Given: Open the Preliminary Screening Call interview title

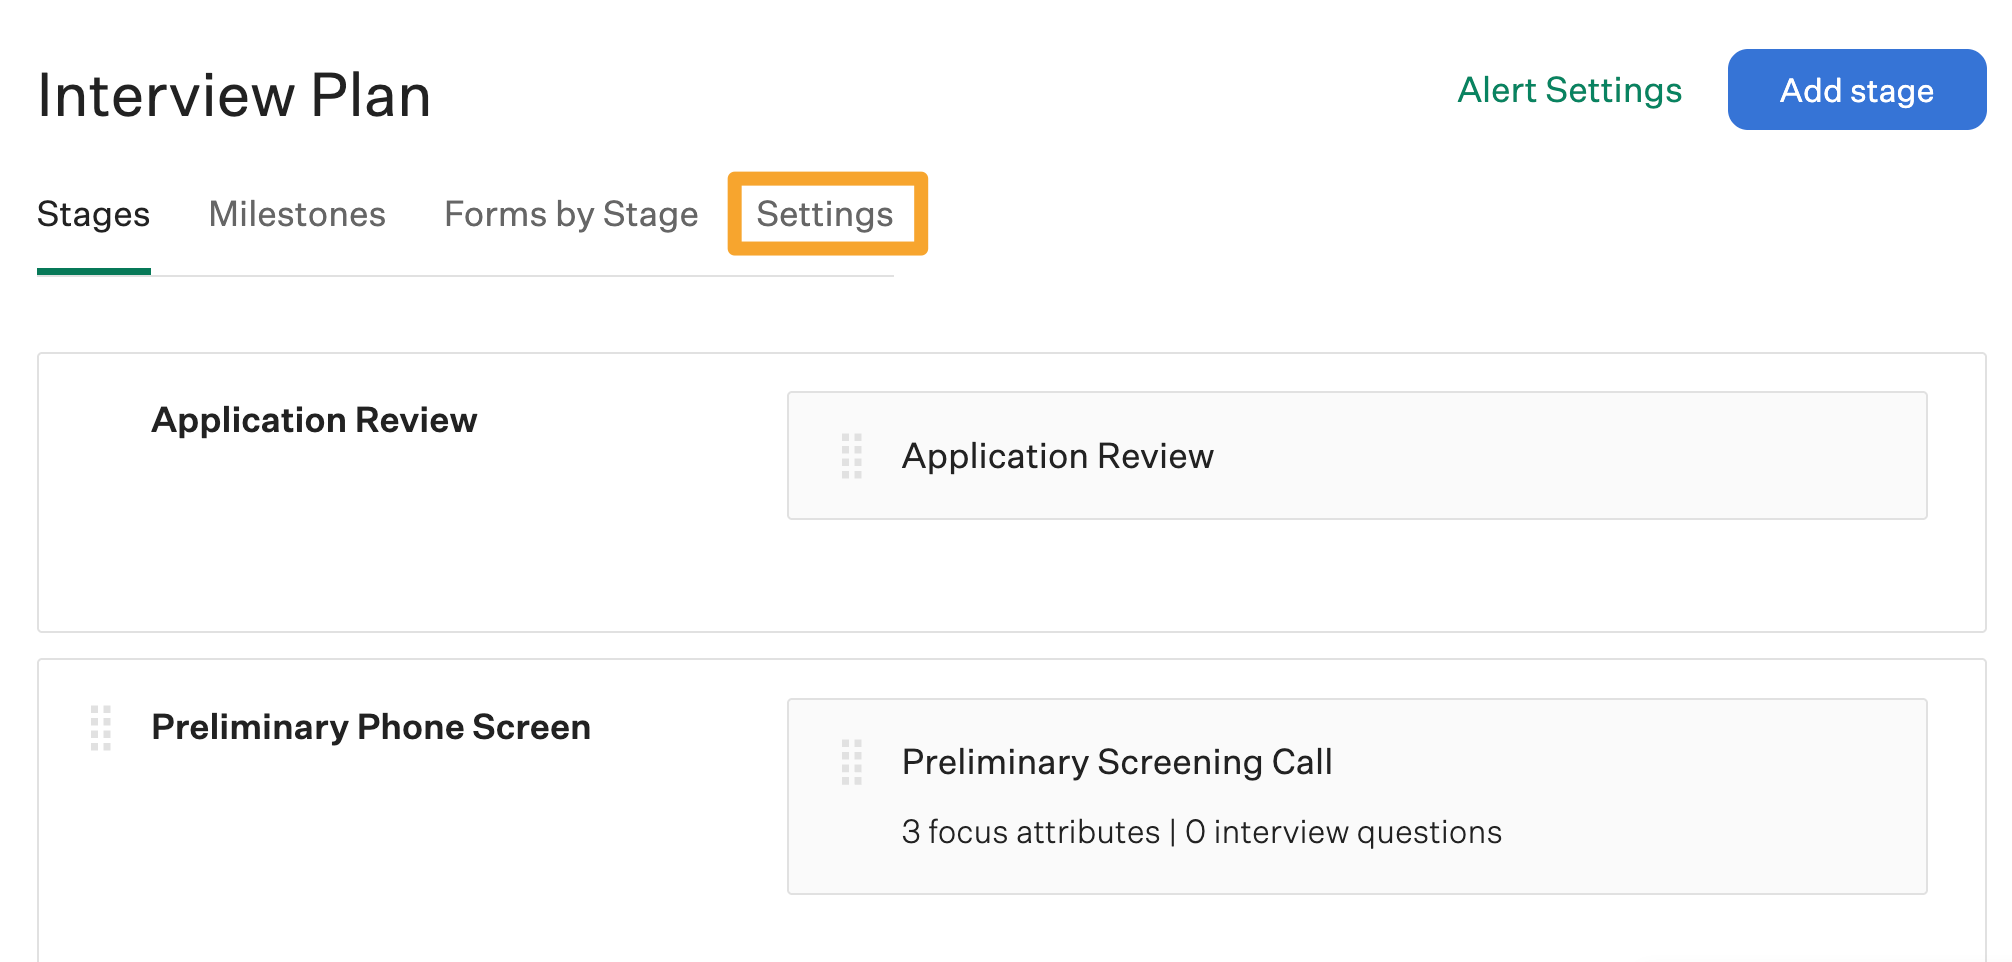Looking at the screenshot, I should 1117,762.
